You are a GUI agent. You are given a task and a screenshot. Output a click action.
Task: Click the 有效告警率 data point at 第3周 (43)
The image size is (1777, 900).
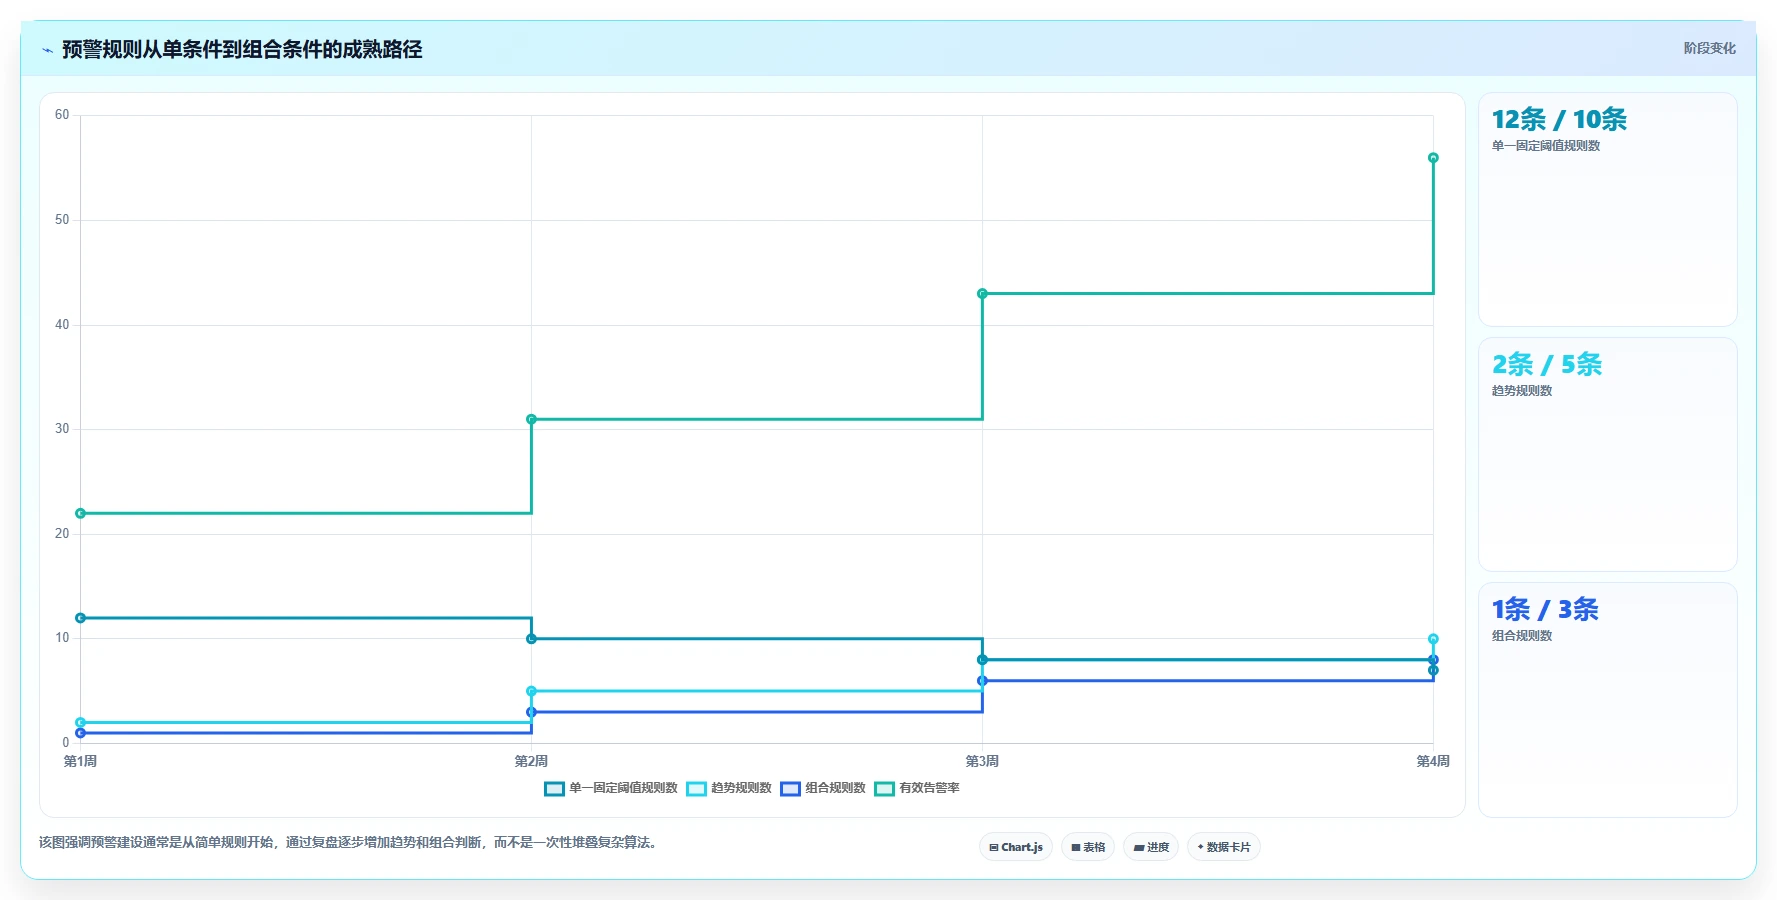coord(982,294)
